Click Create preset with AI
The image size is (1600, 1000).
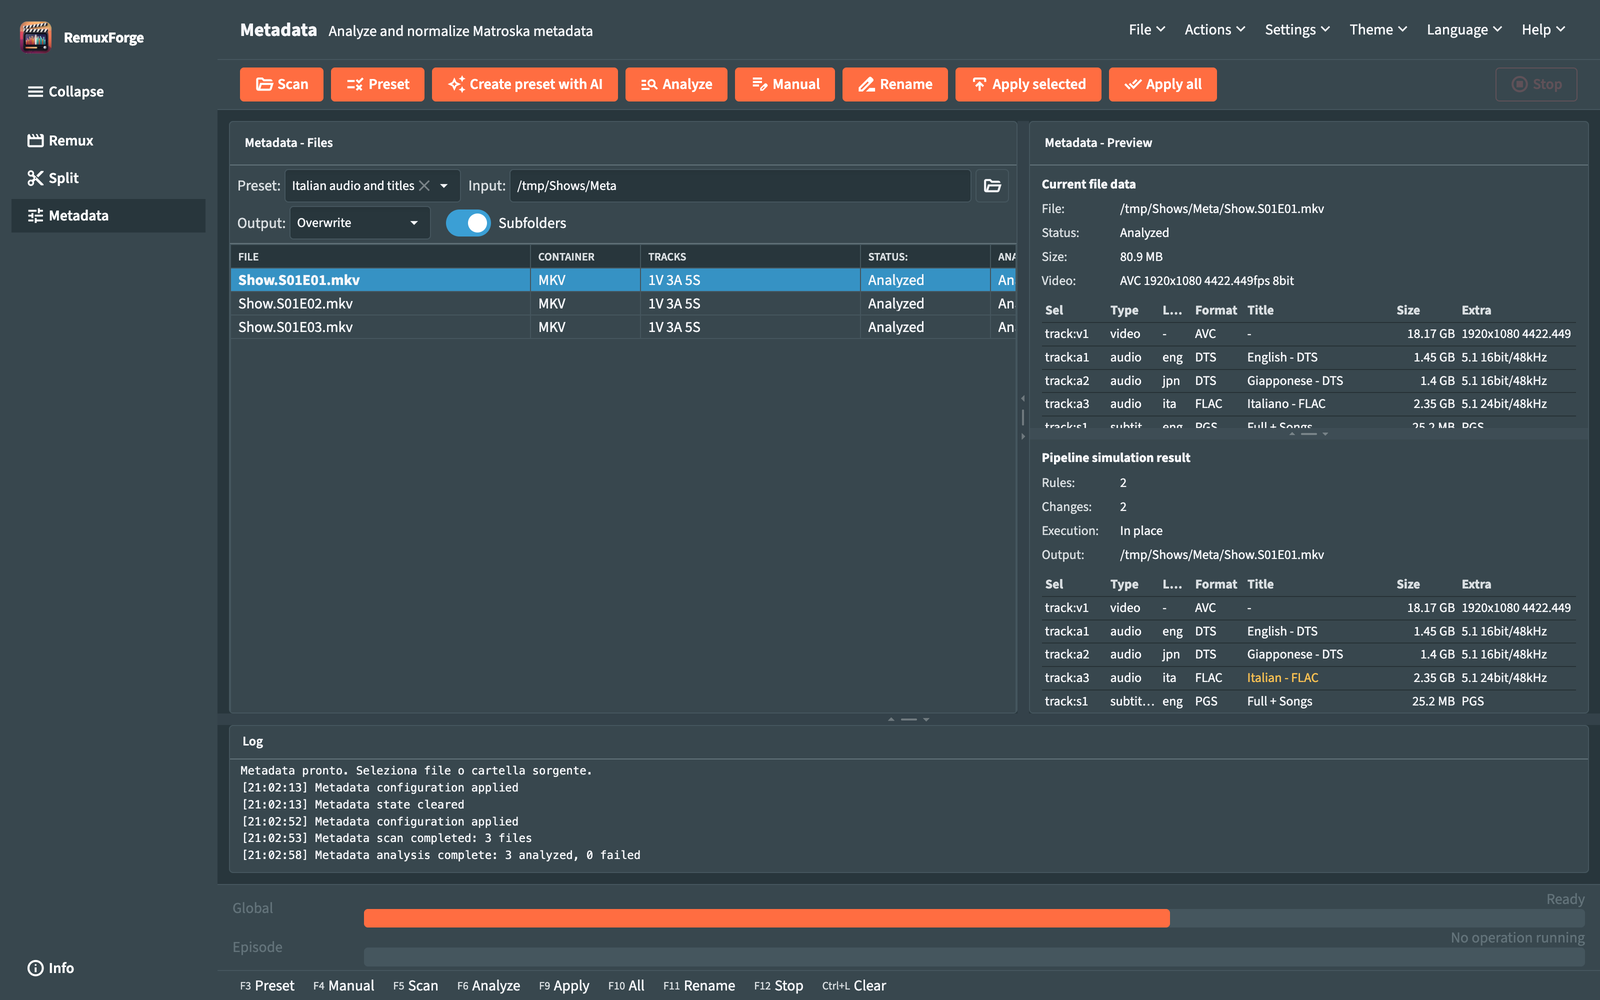pyautogui.click(x=524, y=84)
